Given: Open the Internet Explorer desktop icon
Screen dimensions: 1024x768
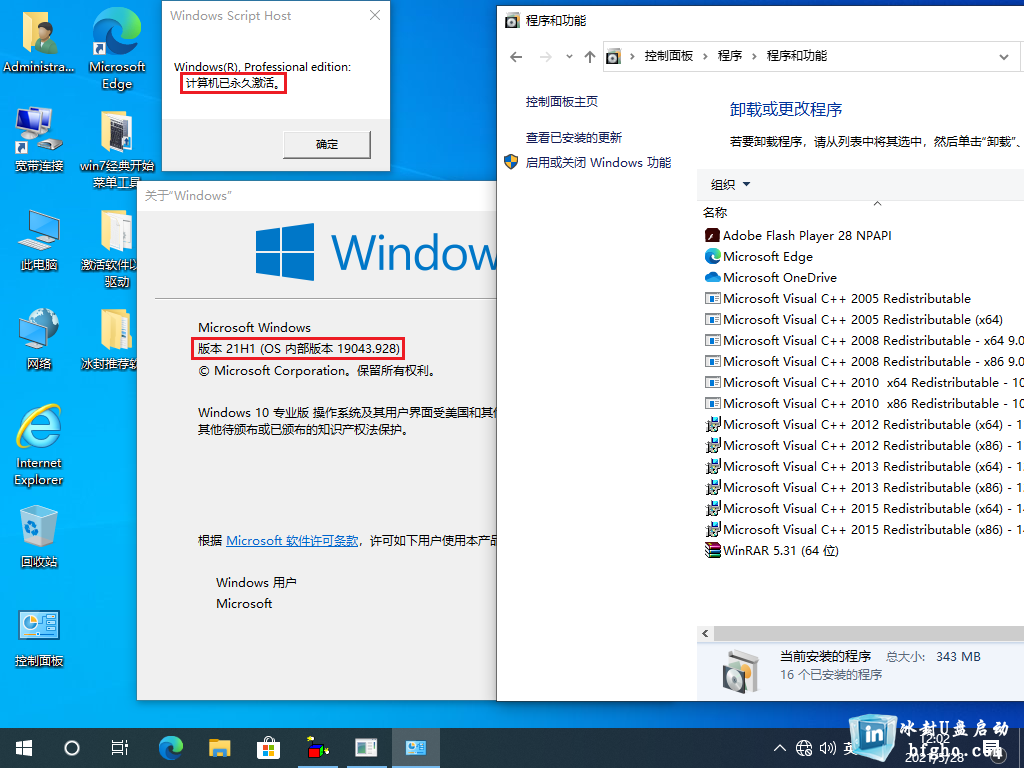Looking at the screenshot, I should (39, 445).
